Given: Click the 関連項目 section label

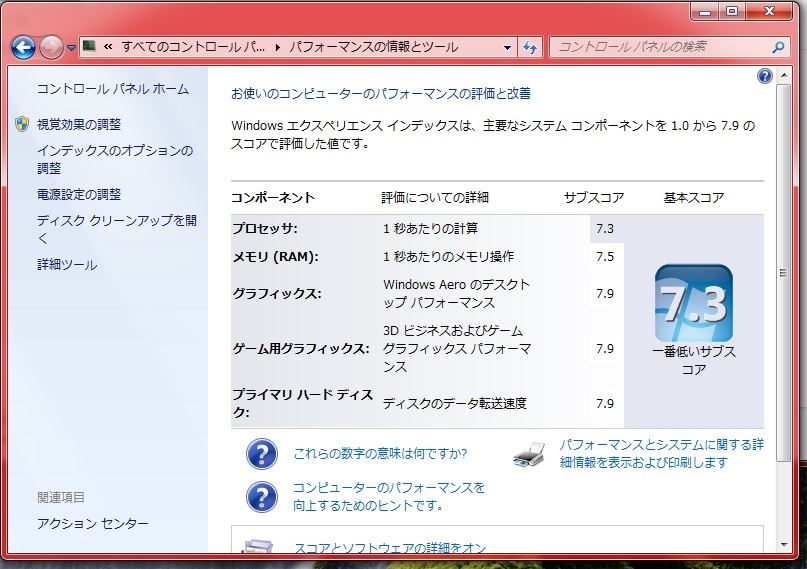Looking at the screenshot, I should pyautogui.click(x=61, y=497).
